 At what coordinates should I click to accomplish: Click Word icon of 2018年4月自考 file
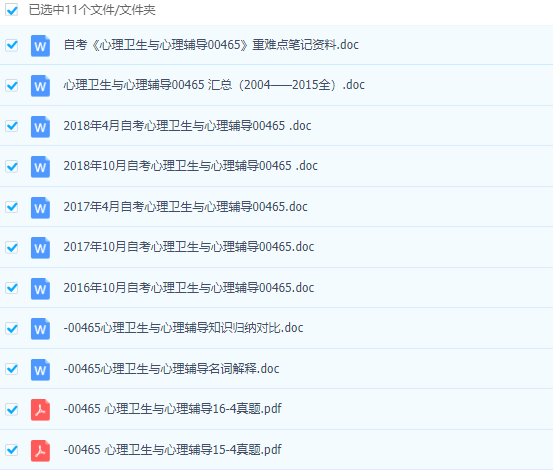coord(40,127)
